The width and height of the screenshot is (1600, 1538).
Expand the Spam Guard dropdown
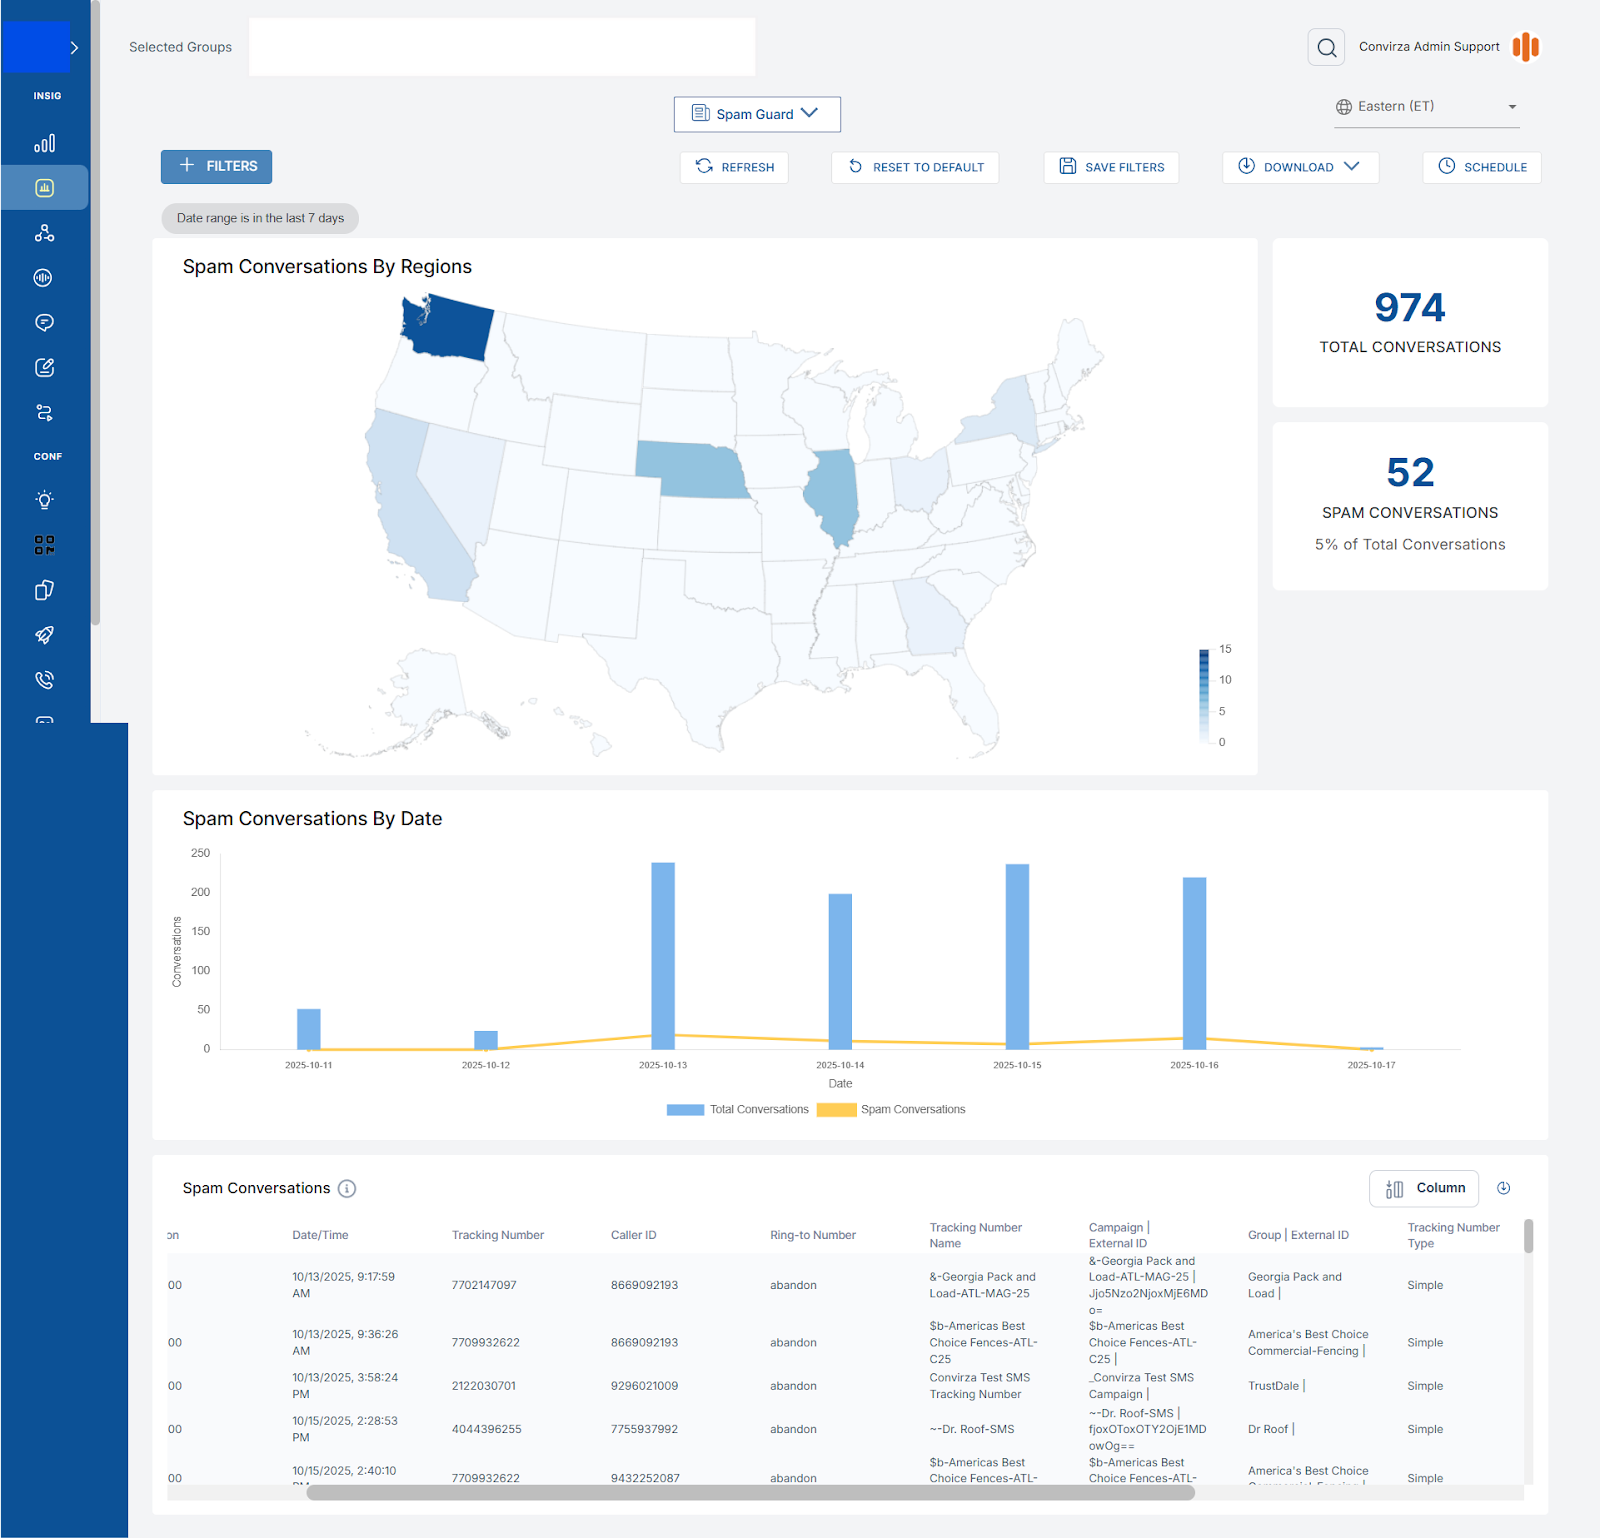pyautogui.click(x=757, y=114)
